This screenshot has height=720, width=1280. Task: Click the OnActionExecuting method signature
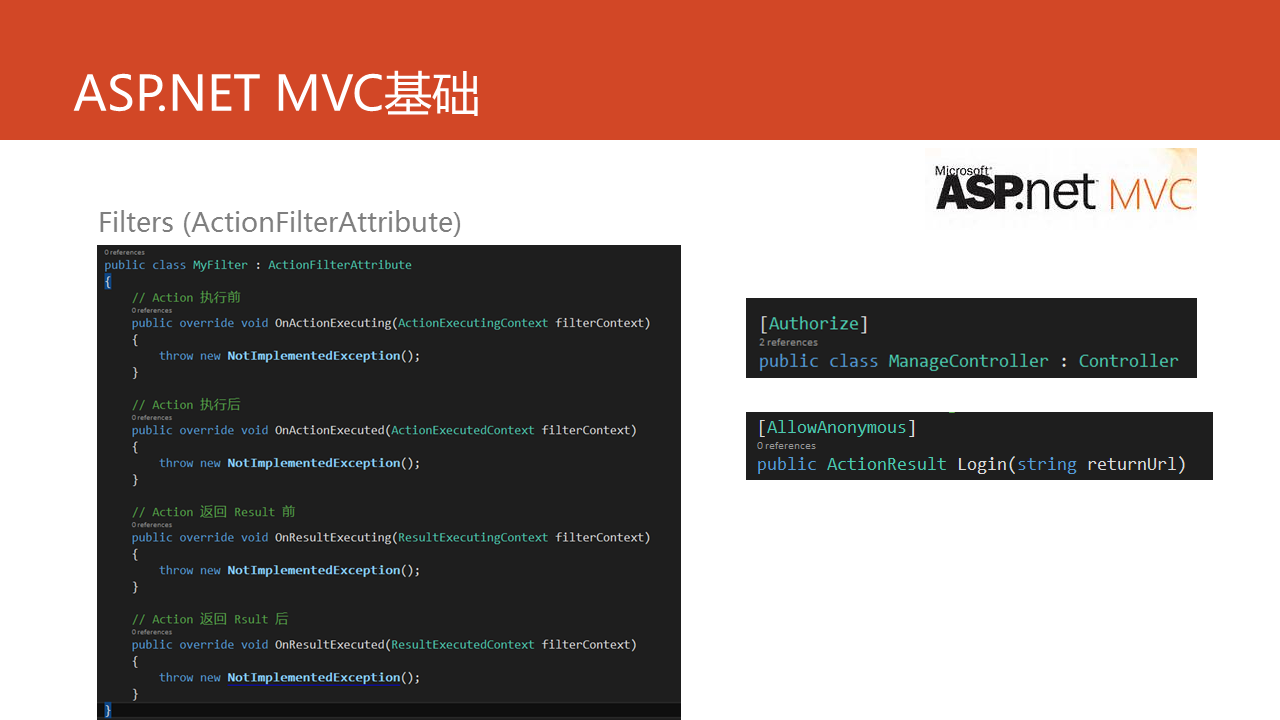391,323
